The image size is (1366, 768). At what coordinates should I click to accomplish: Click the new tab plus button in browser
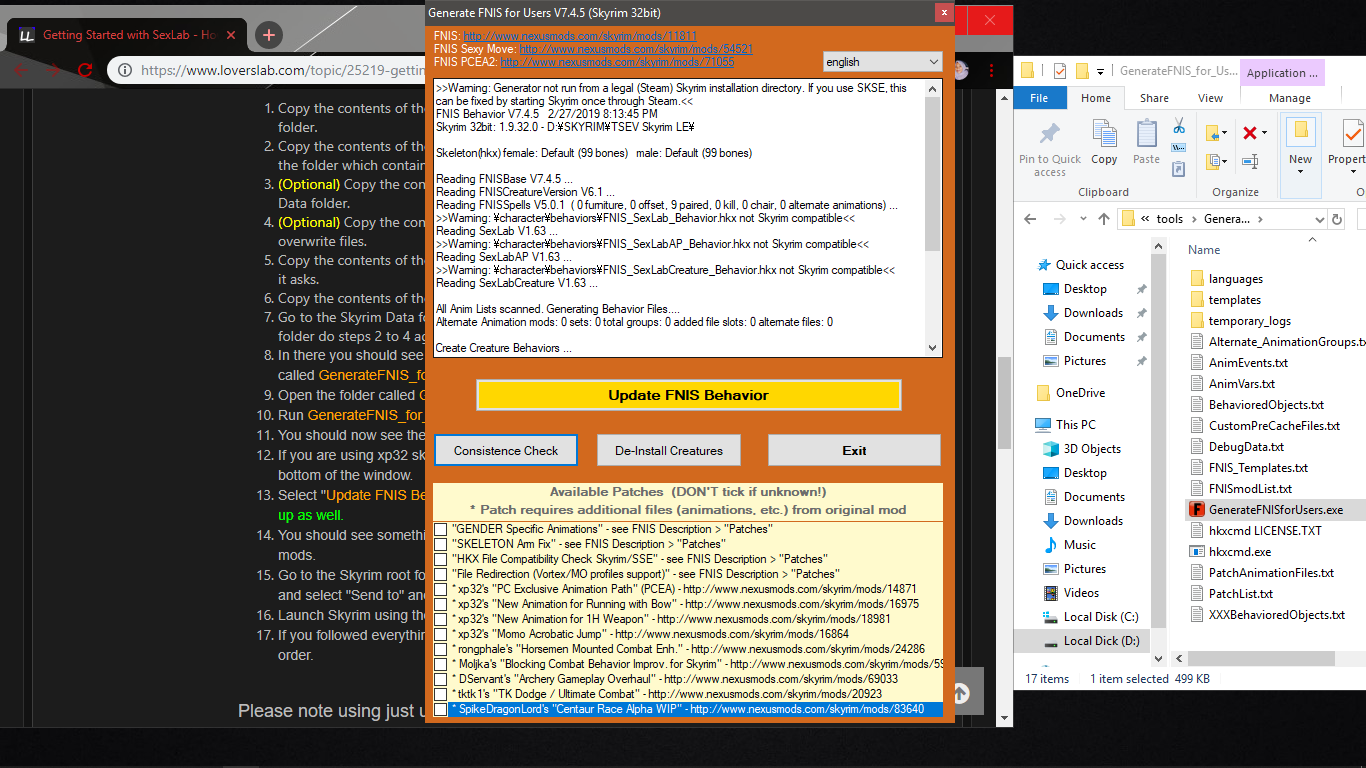[268, 35]
